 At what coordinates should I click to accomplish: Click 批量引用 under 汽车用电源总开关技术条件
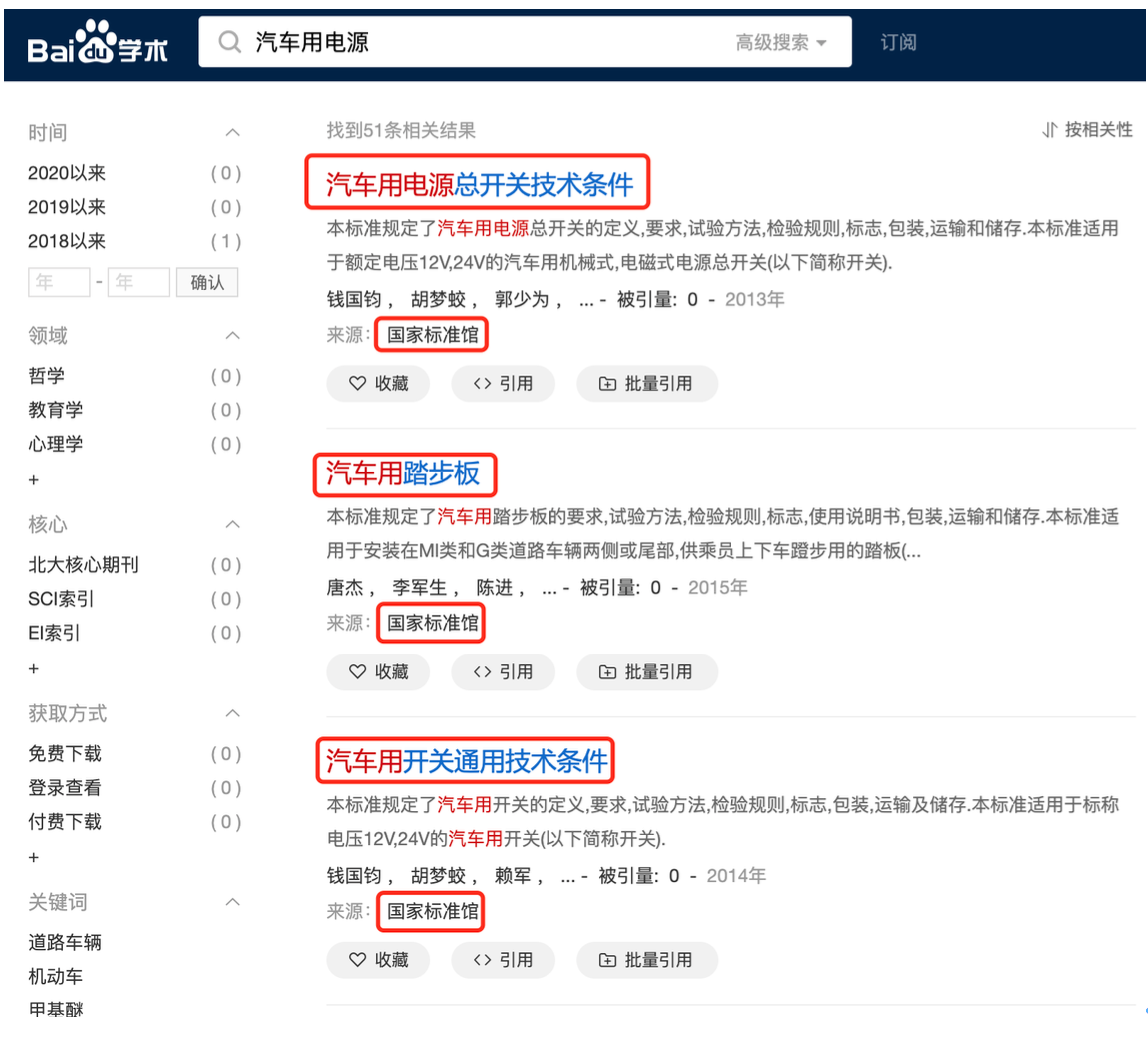coord(646,384)
